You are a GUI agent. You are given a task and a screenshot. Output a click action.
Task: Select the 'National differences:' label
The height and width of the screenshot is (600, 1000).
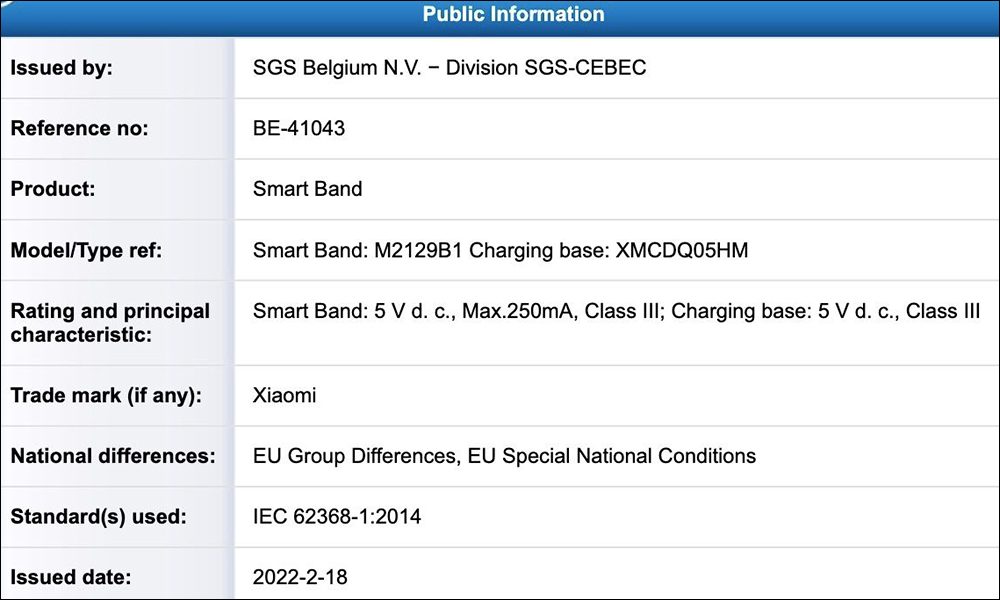113,456
